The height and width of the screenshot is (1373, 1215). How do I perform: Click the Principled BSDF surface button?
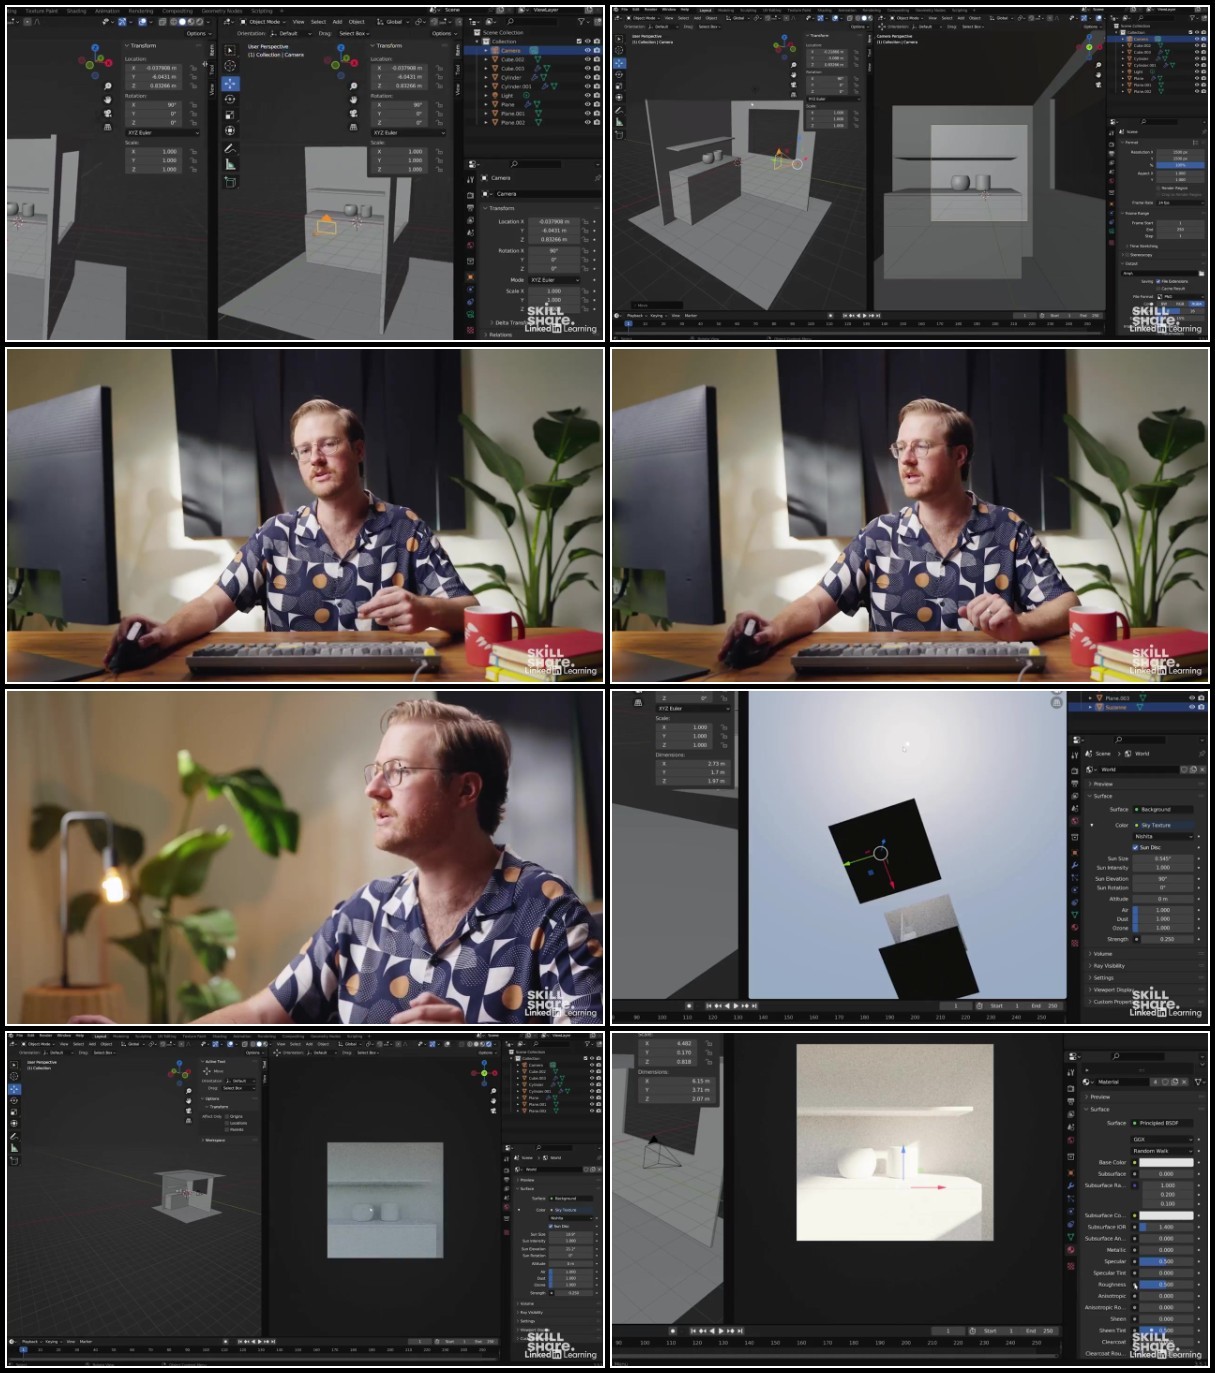pyautogui.click(x=1162, y=1123)
